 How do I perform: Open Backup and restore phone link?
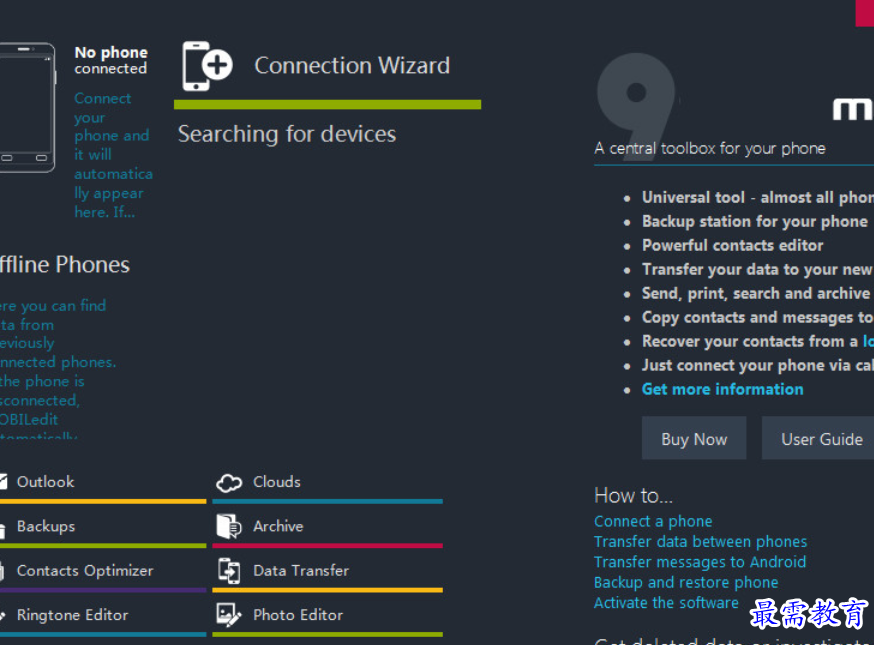686,582
